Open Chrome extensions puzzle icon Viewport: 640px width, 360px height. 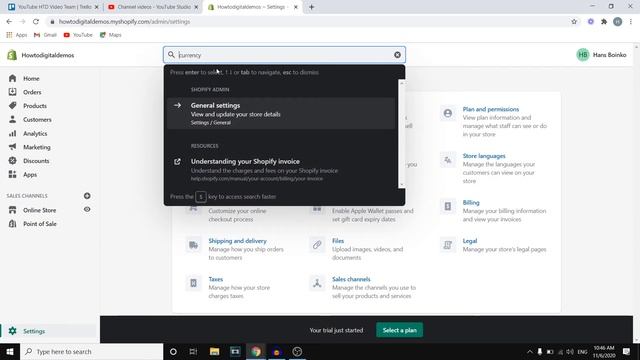[604, 22]
